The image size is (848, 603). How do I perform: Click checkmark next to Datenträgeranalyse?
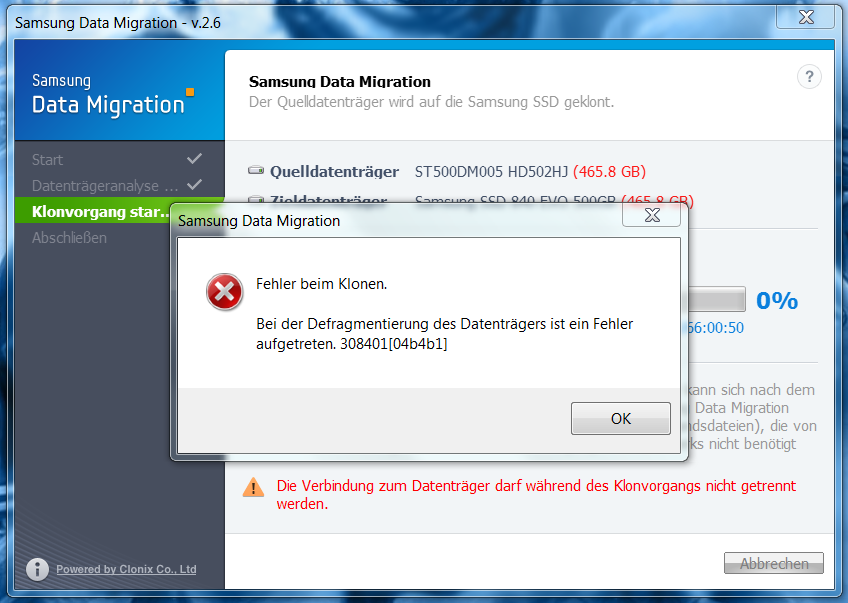tap(194, 184)
